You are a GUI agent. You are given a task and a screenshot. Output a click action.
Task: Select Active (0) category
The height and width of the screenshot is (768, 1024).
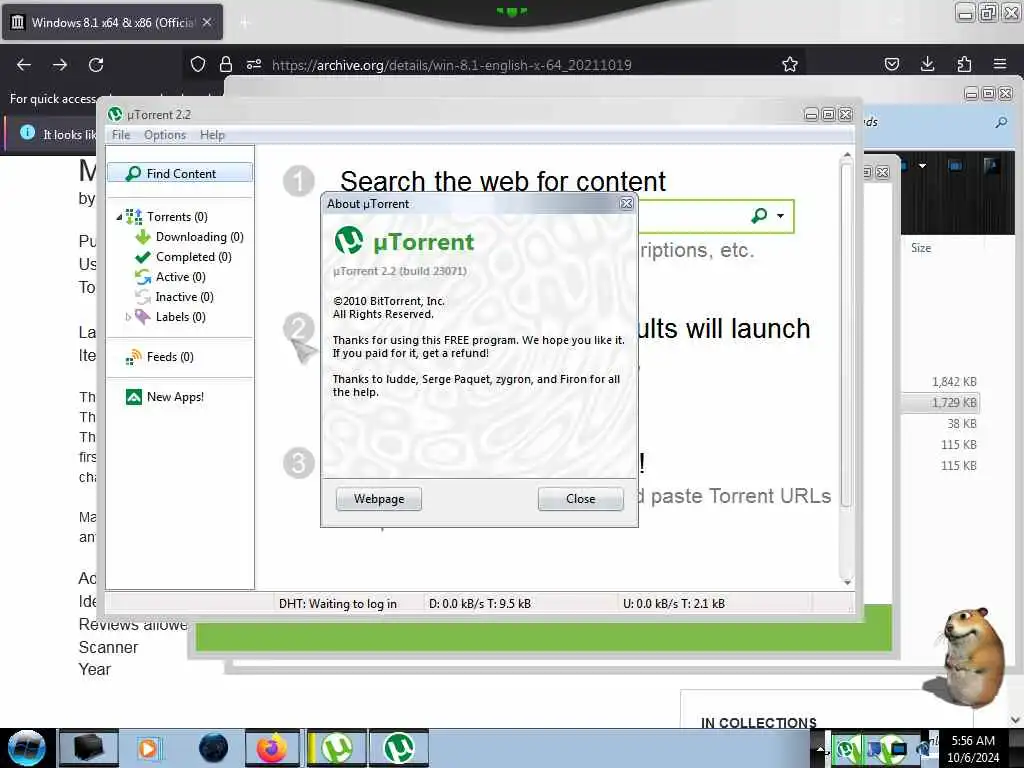(180, 277)
